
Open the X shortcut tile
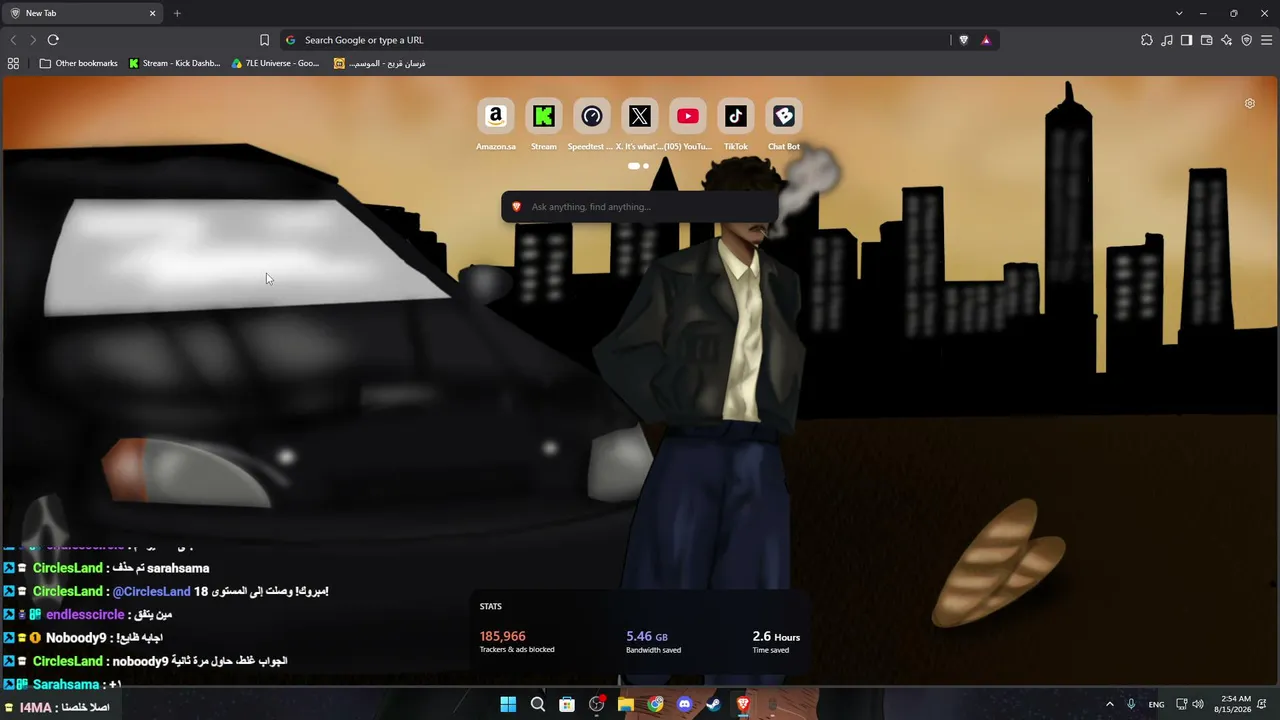point(640,117)
